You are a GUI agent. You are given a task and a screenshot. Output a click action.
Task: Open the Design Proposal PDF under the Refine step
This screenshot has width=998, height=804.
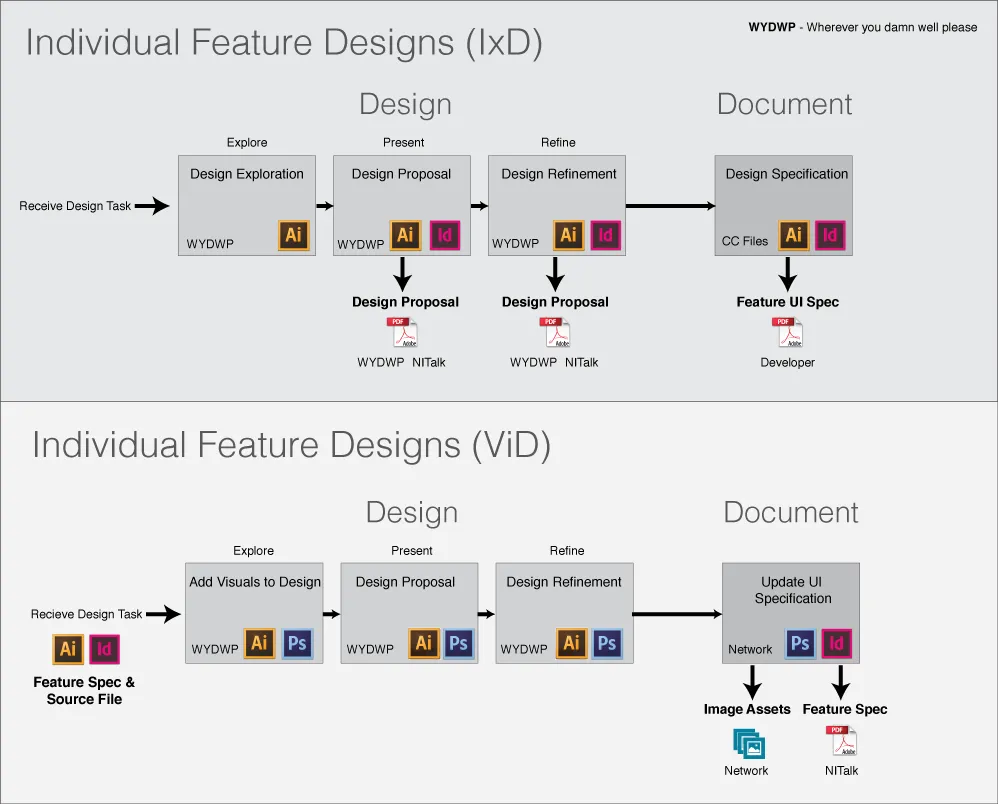point(555,331)
